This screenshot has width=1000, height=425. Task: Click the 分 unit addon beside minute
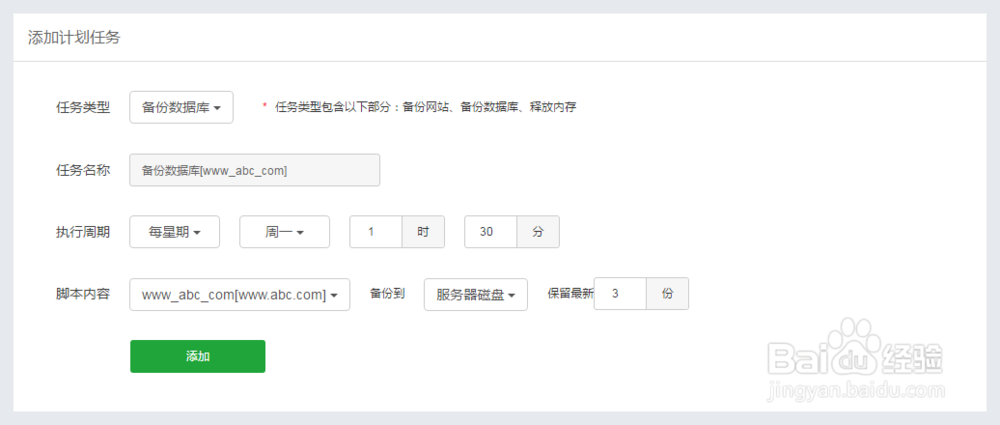point(538,232)
